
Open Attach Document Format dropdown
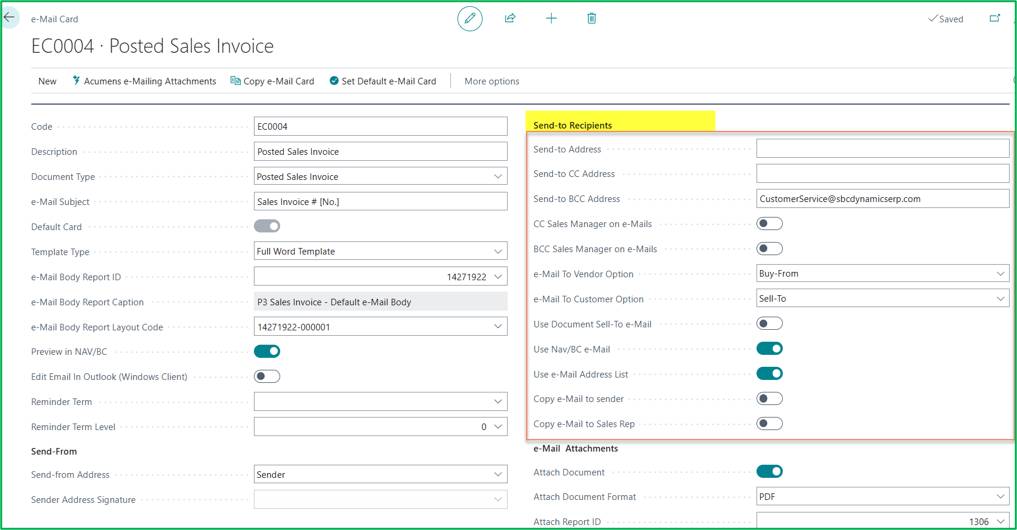click(1000, 496)
